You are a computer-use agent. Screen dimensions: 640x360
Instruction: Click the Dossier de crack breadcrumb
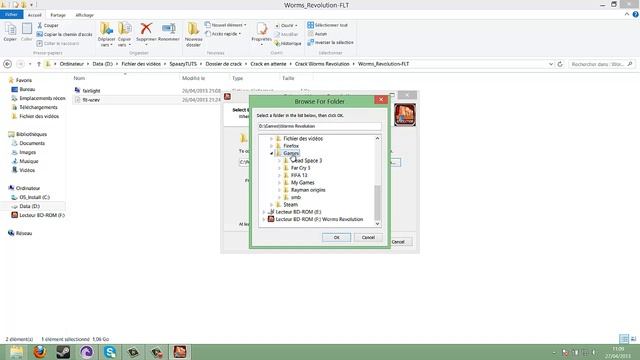pos(224,64)
